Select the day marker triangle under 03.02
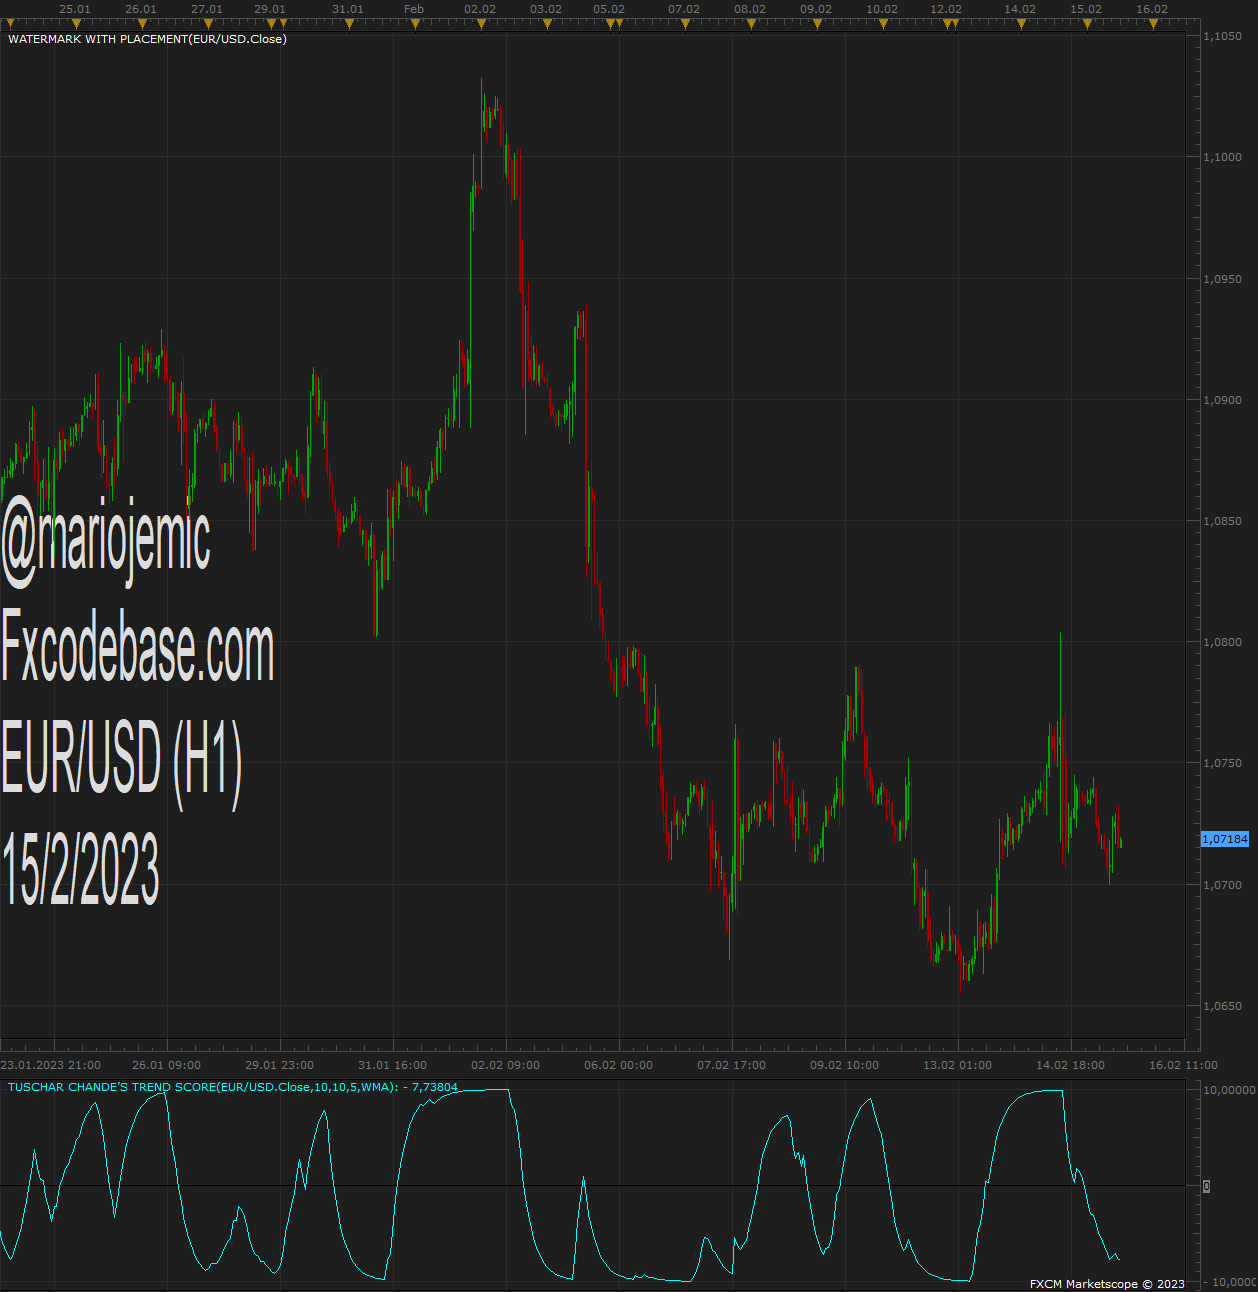1258x1292 pixels. point(547,24)
